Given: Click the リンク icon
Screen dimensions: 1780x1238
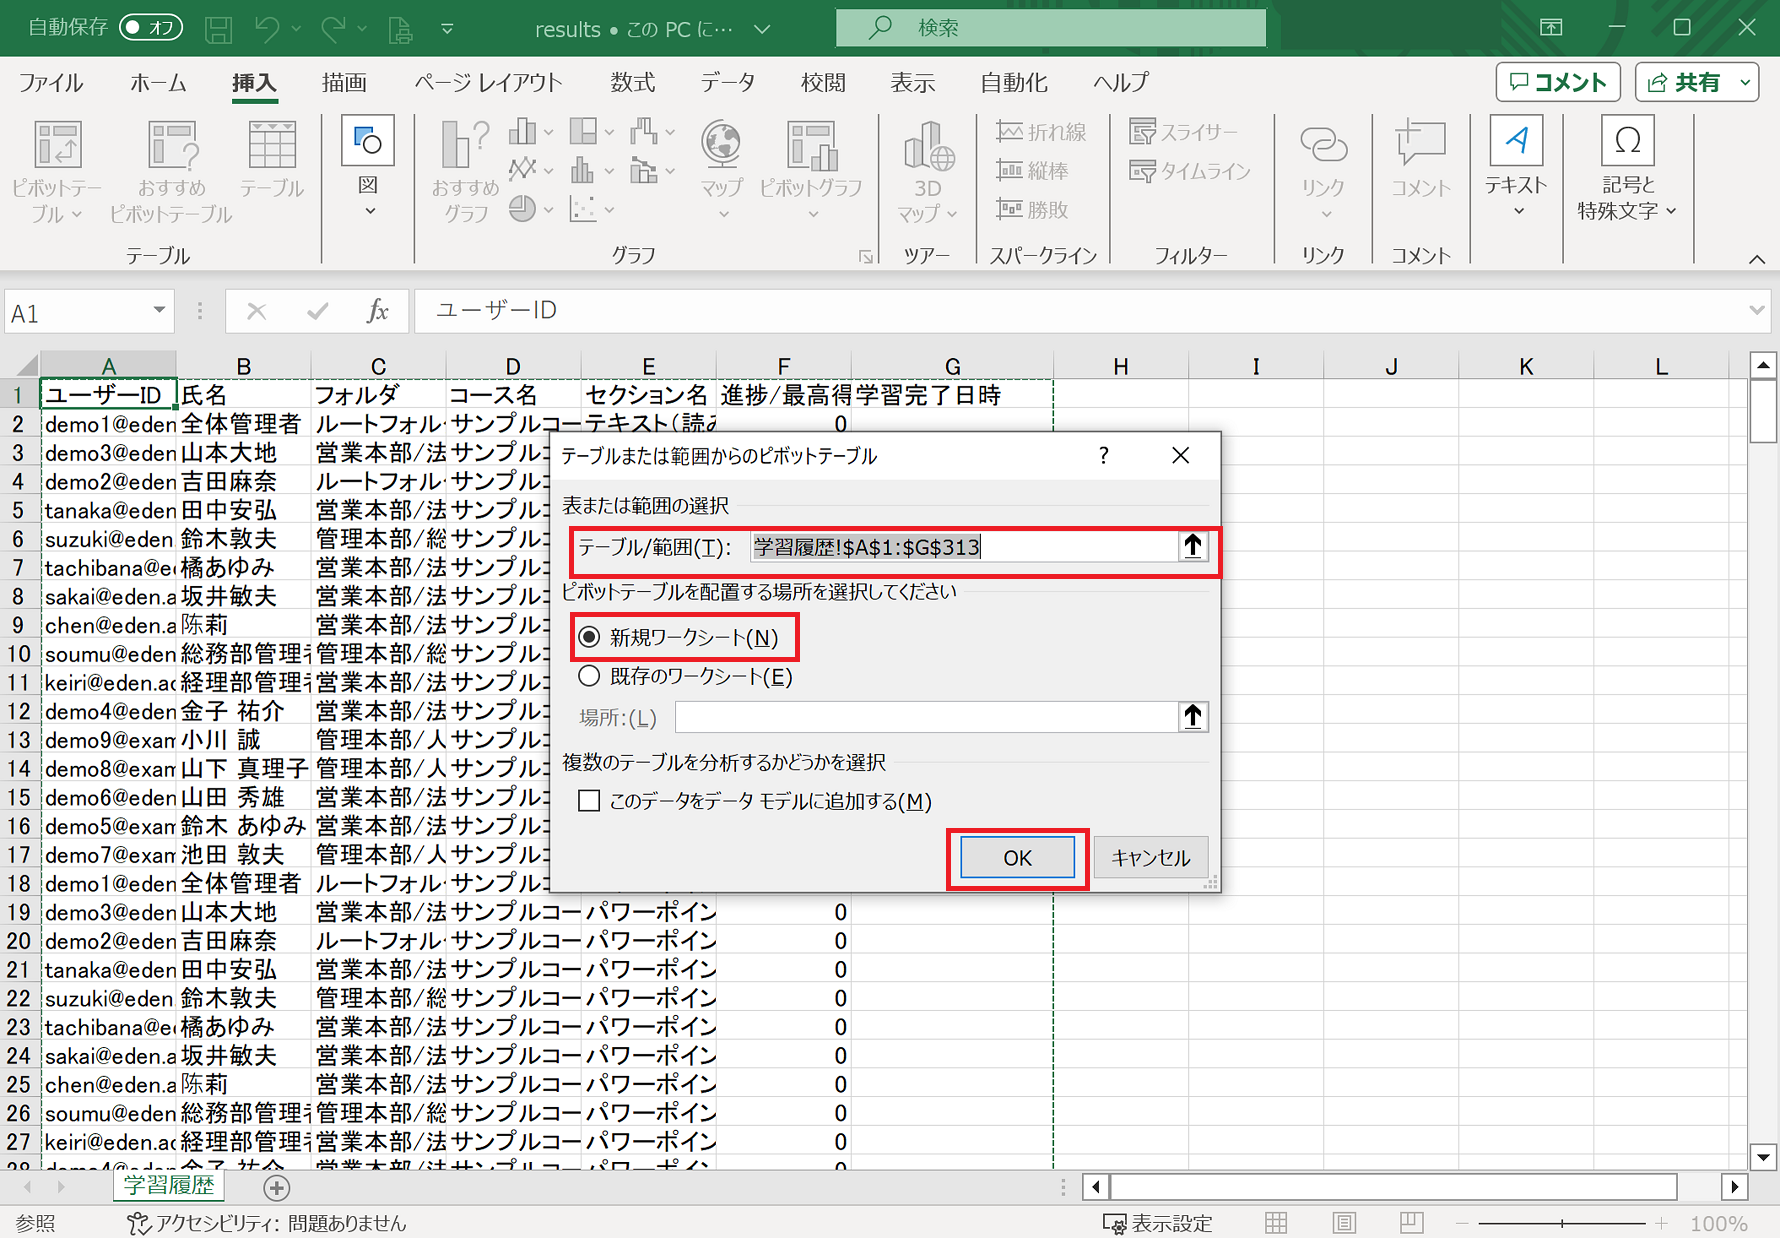Looking at the screenshot, I should point(1323,170).
